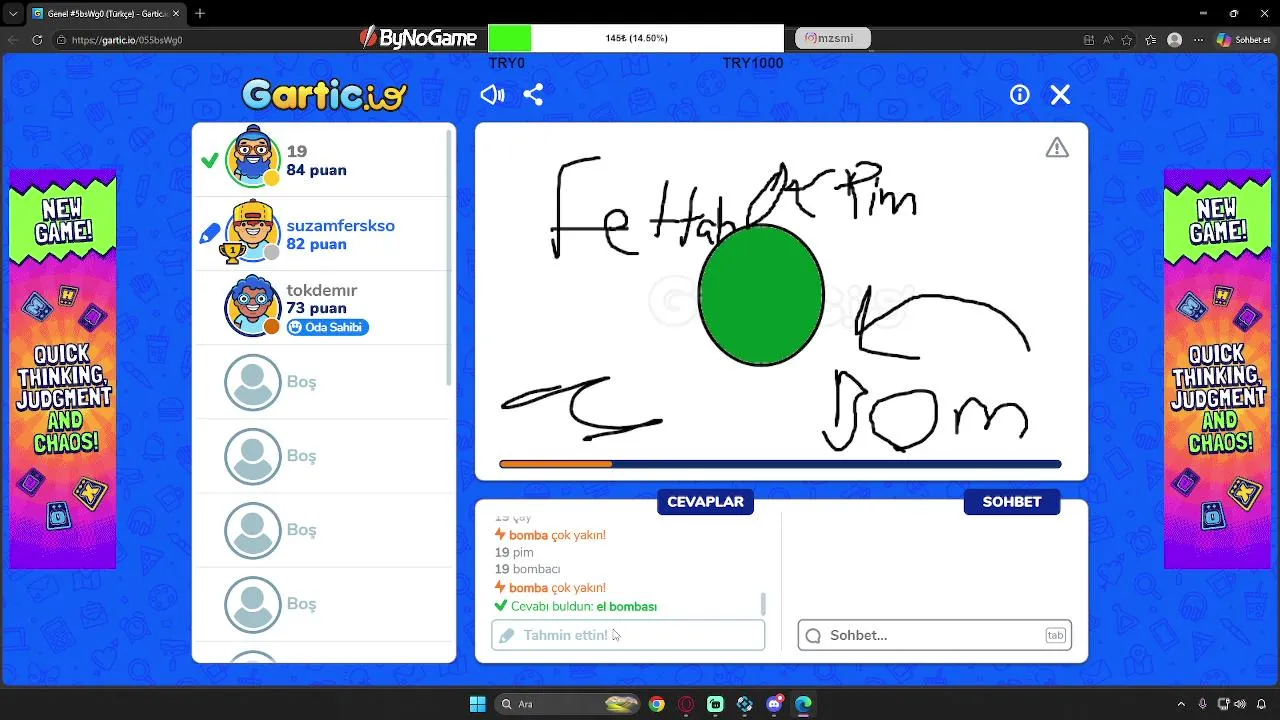Open browser more options menu

(1198, 40)
